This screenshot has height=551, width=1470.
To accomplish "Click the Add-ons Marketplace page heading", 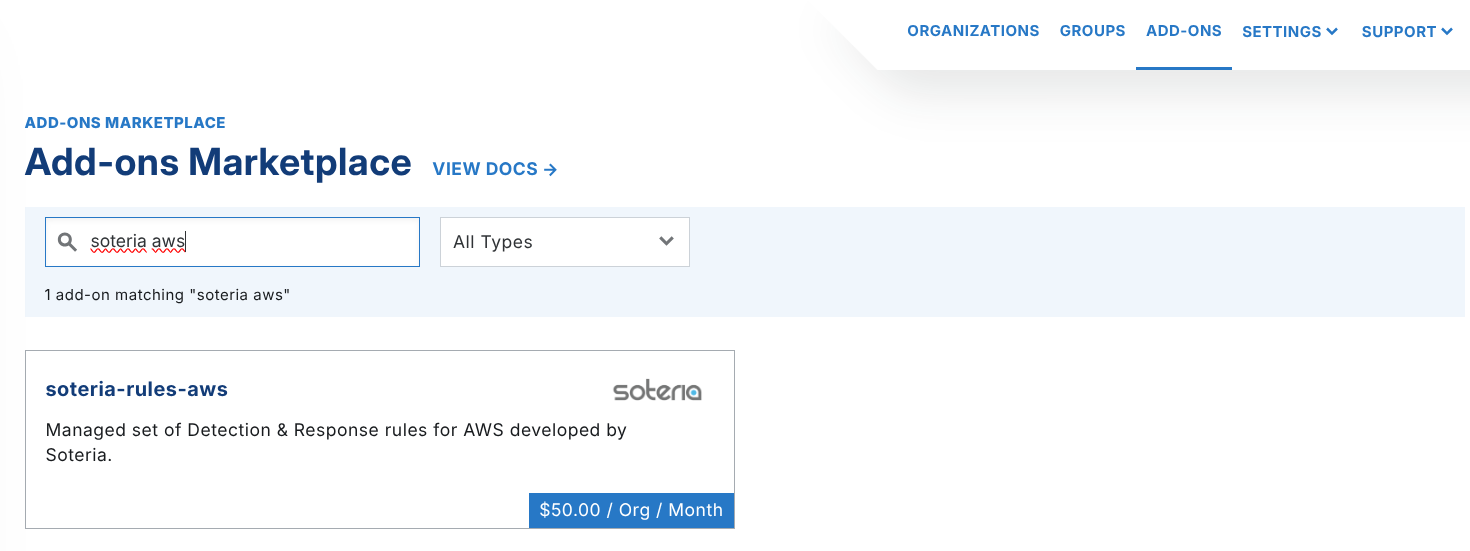I will click(x=218, y=162).
